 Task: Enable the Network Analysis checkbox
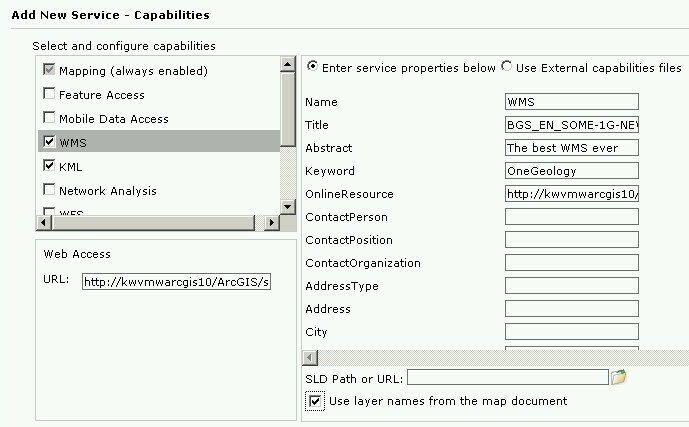pyautogui.click(x=49, y=189)
